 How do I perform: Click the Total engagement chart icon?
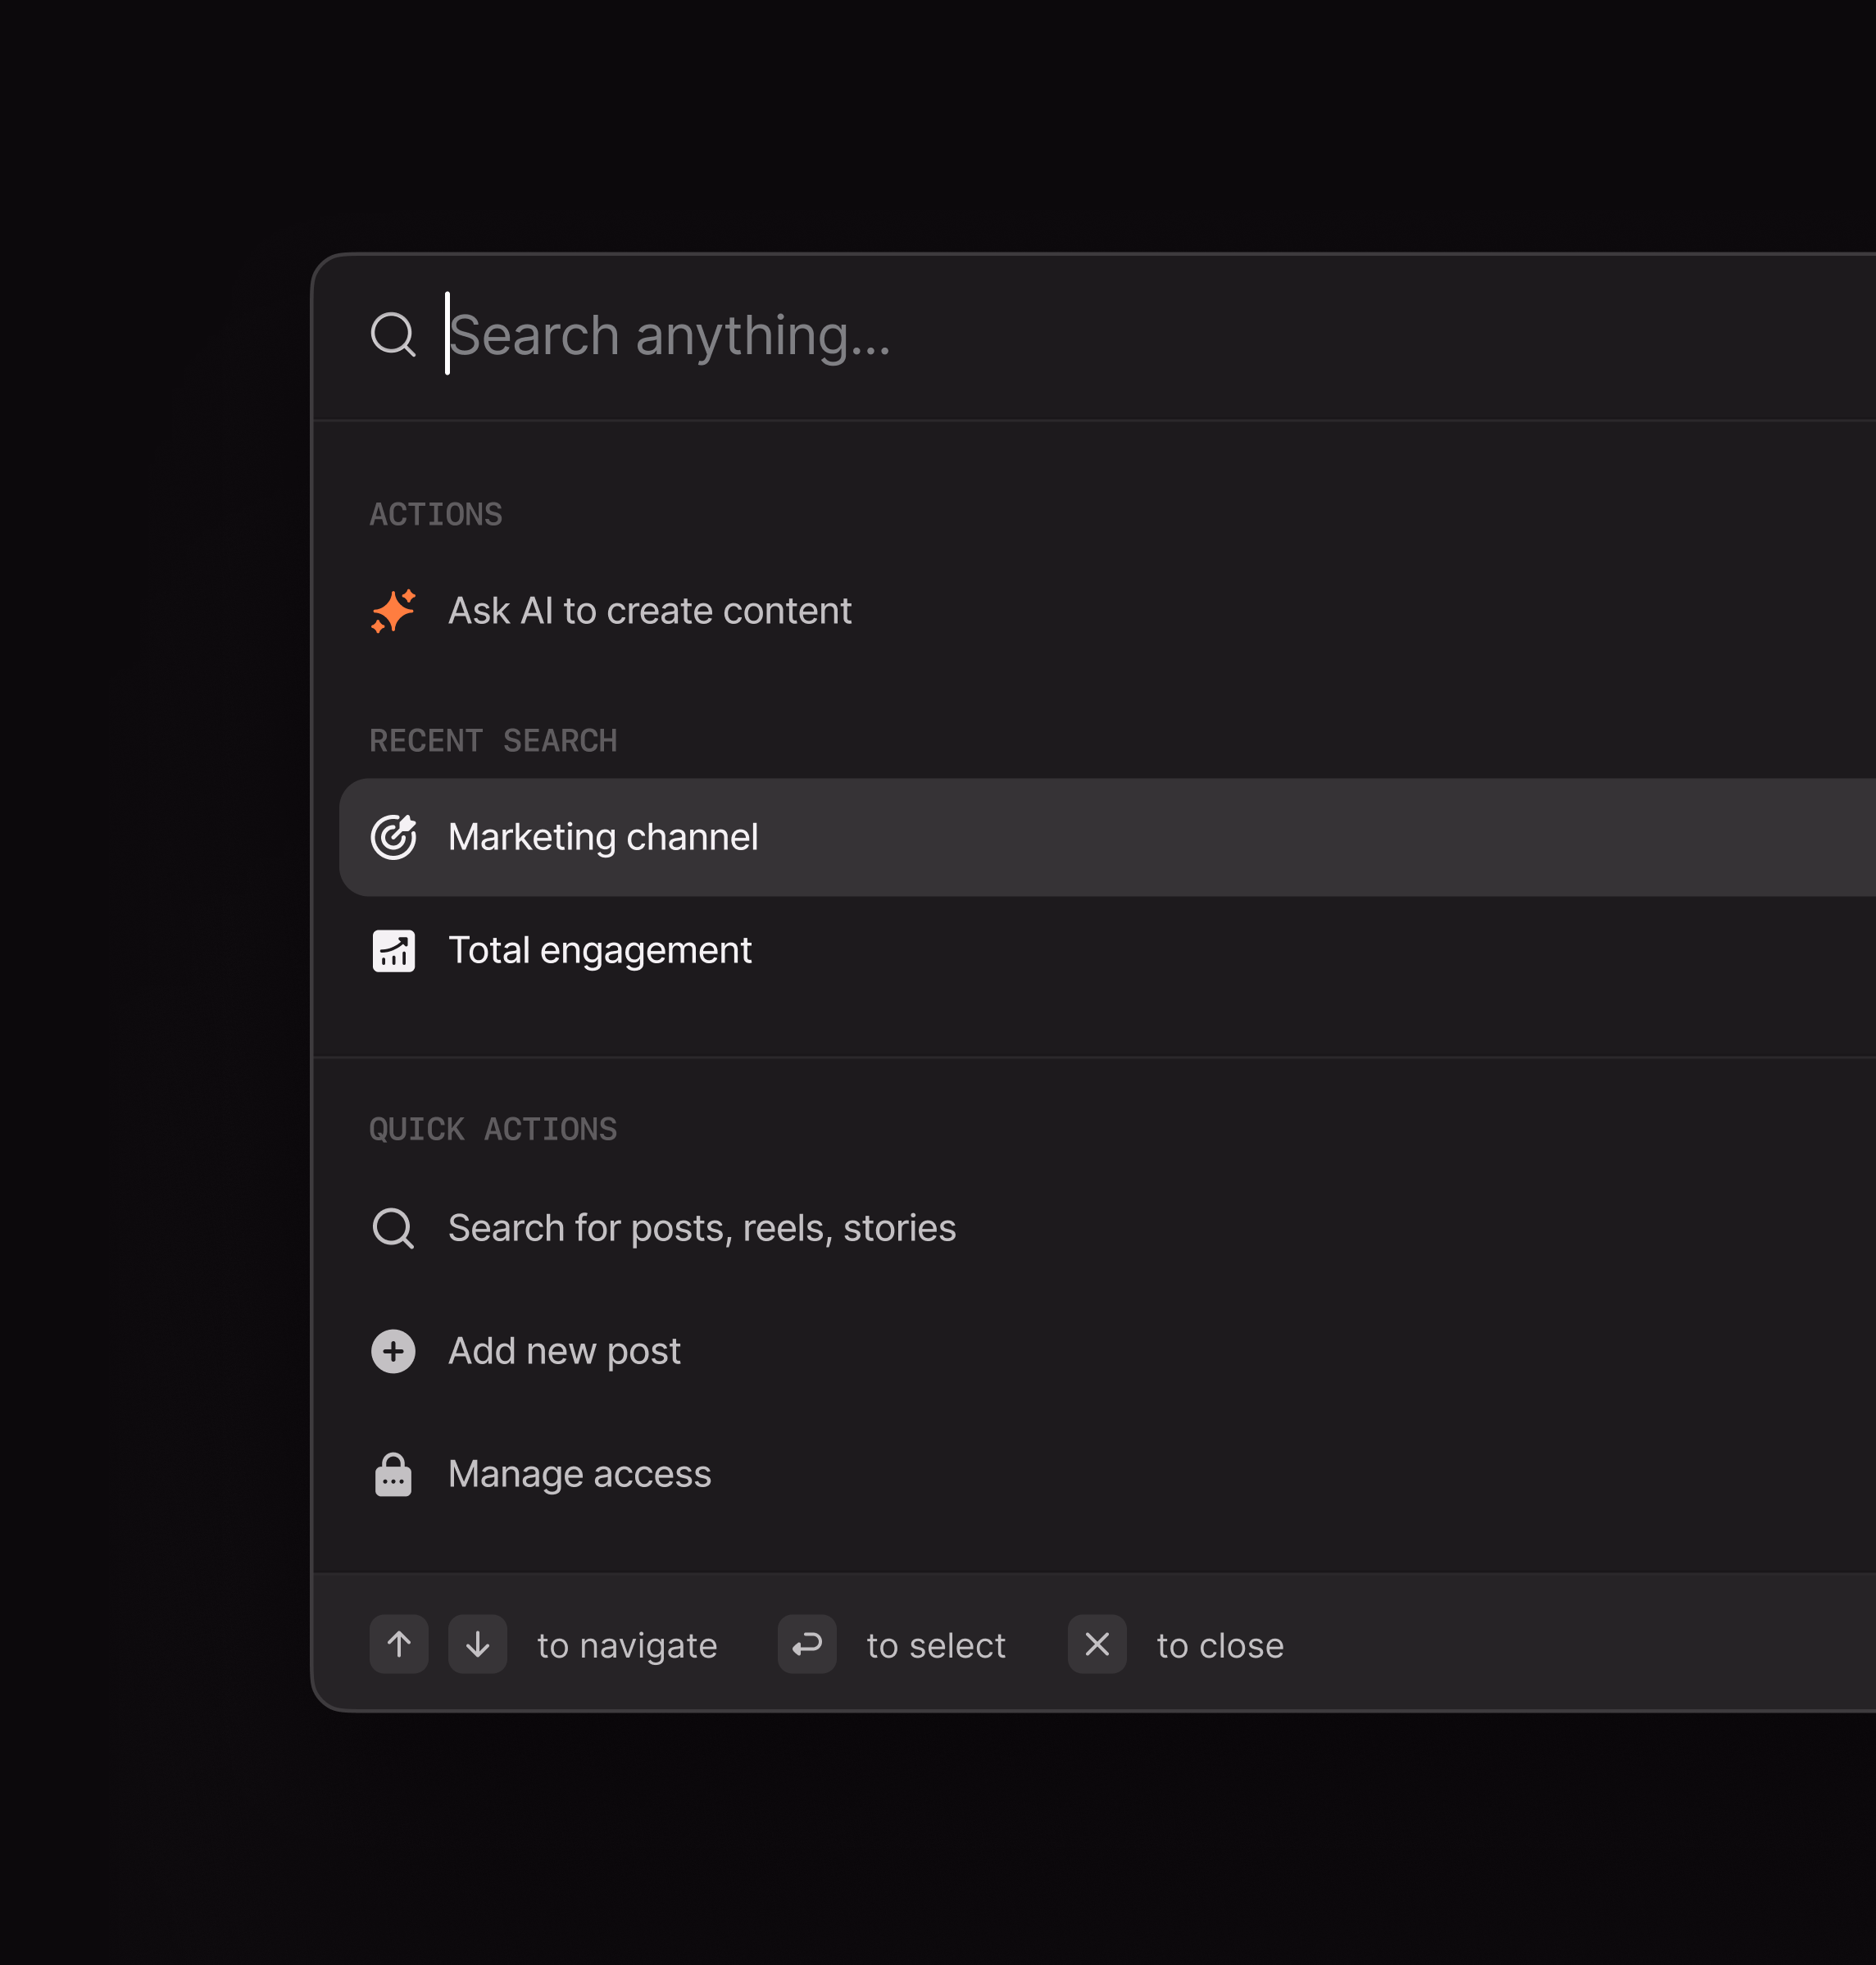[x=393, y=951]
